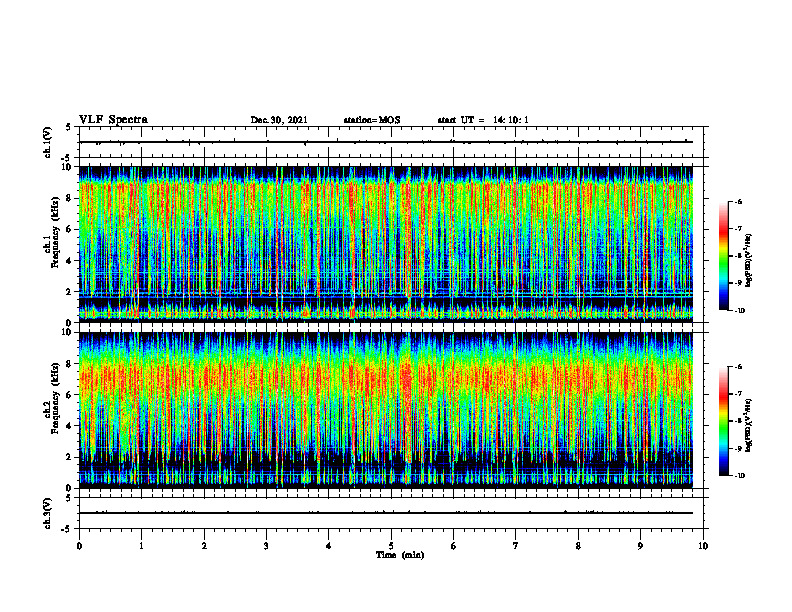Click the "ch.1(V)" waveform axis label

pyautogui.click(x=47, y=142)
